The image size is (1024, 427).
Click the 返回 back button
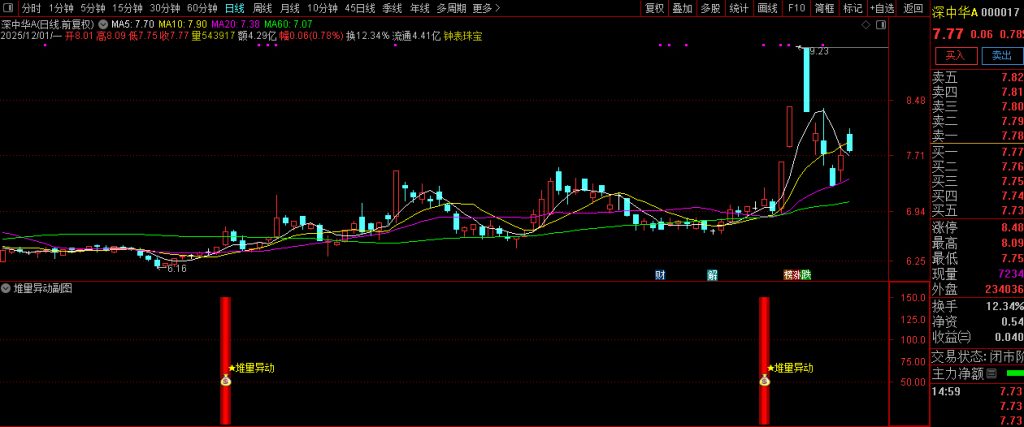tap(913, 8)
